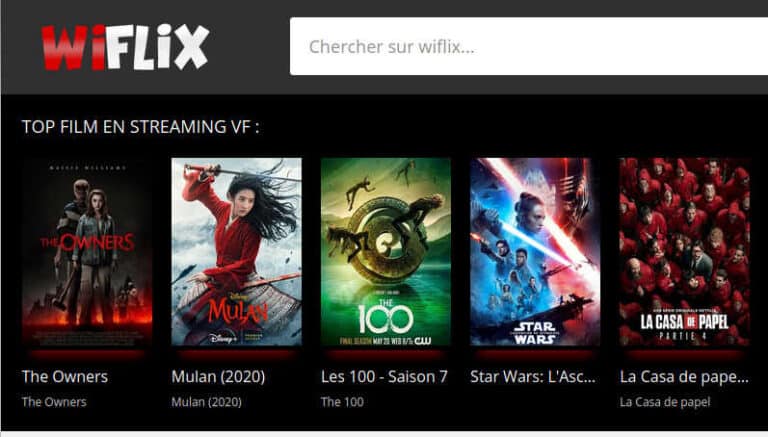The width and height of the screenshot is (768, 437).
Task: Click the Wiflix logo
Action: [125, 47]
